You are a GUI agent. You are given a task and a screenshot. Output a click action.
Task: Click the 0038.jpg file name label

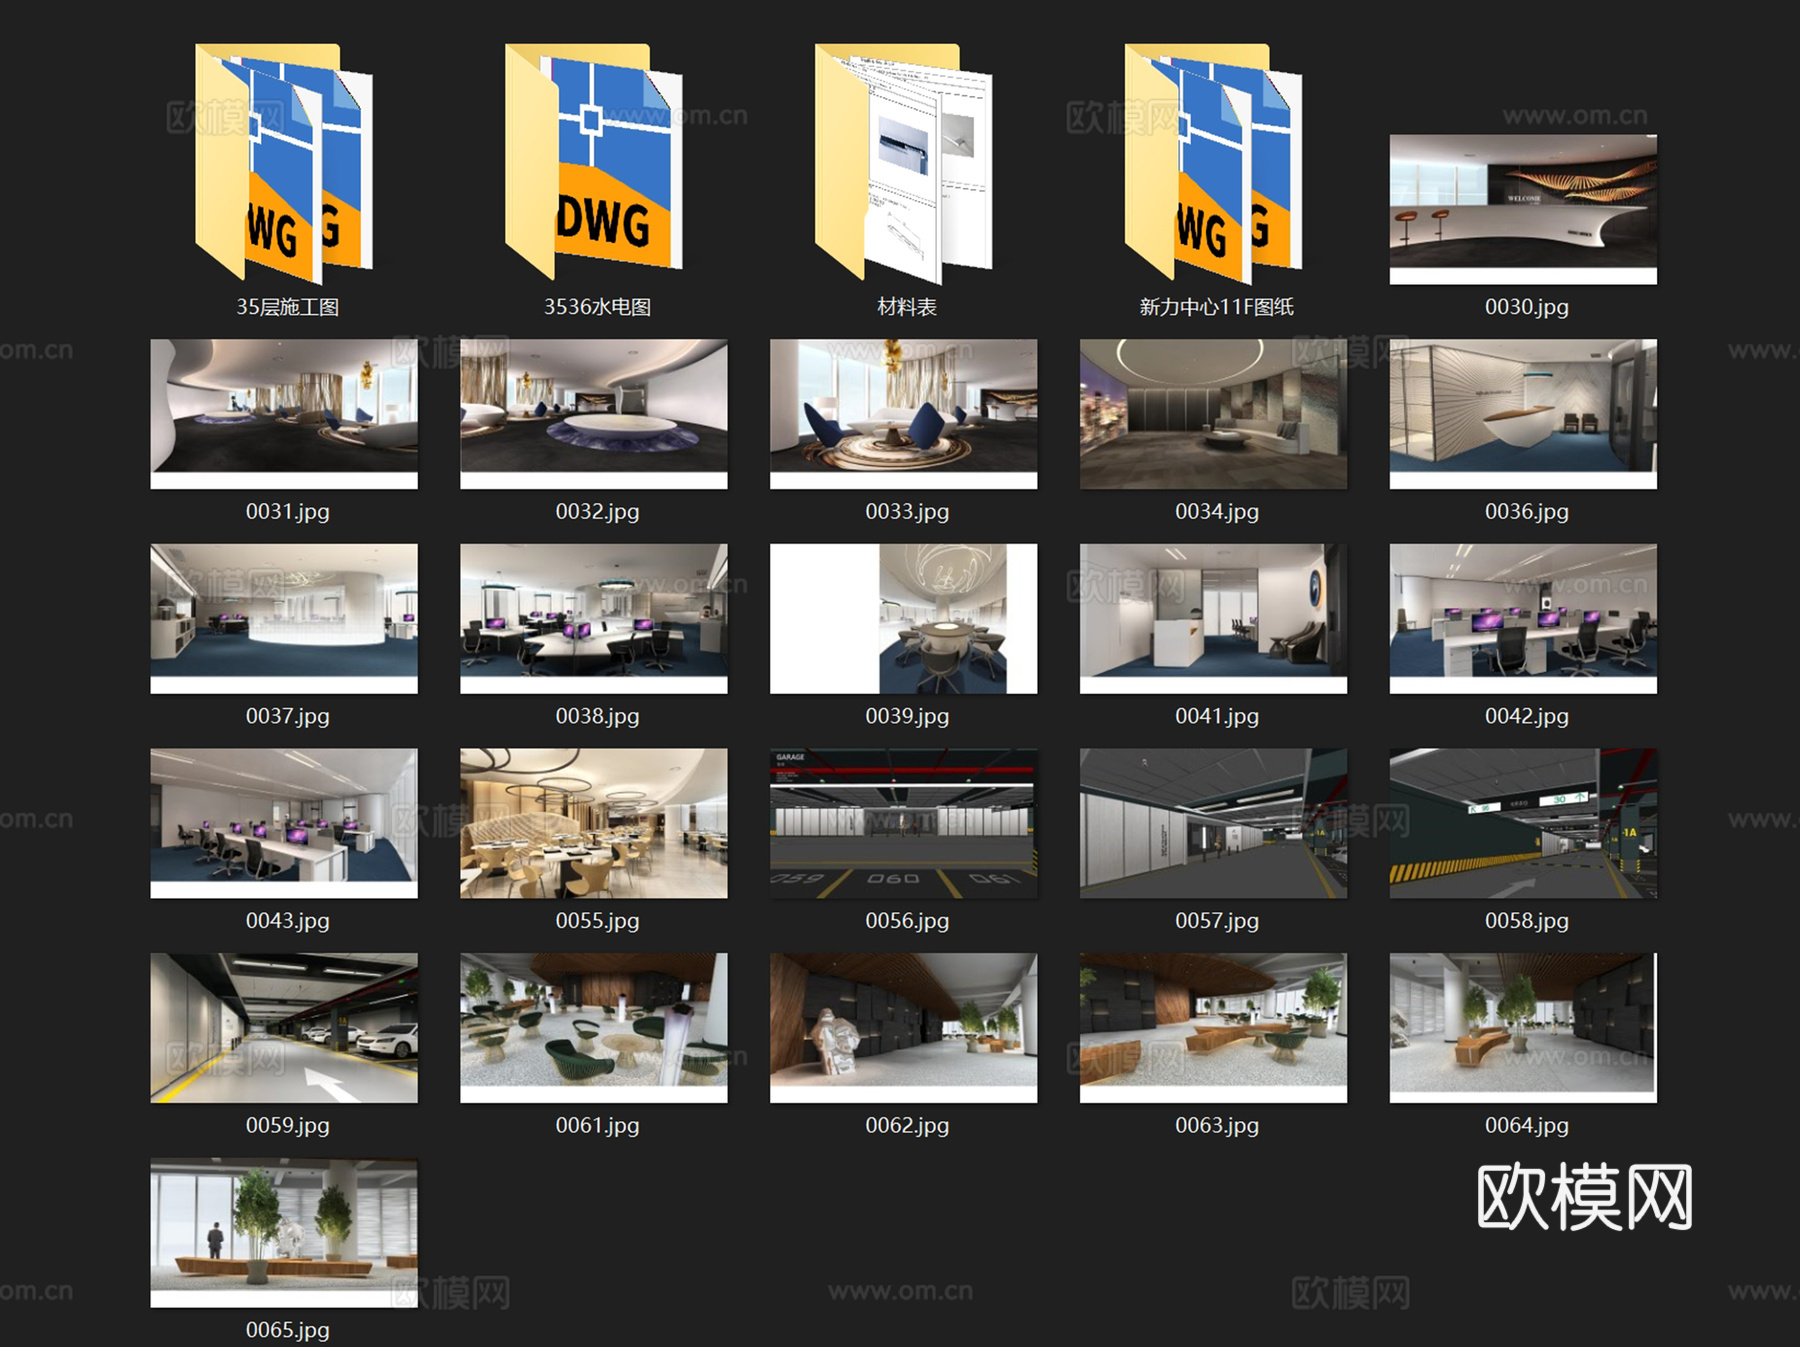pyautogui.click(x=598, y=716)
